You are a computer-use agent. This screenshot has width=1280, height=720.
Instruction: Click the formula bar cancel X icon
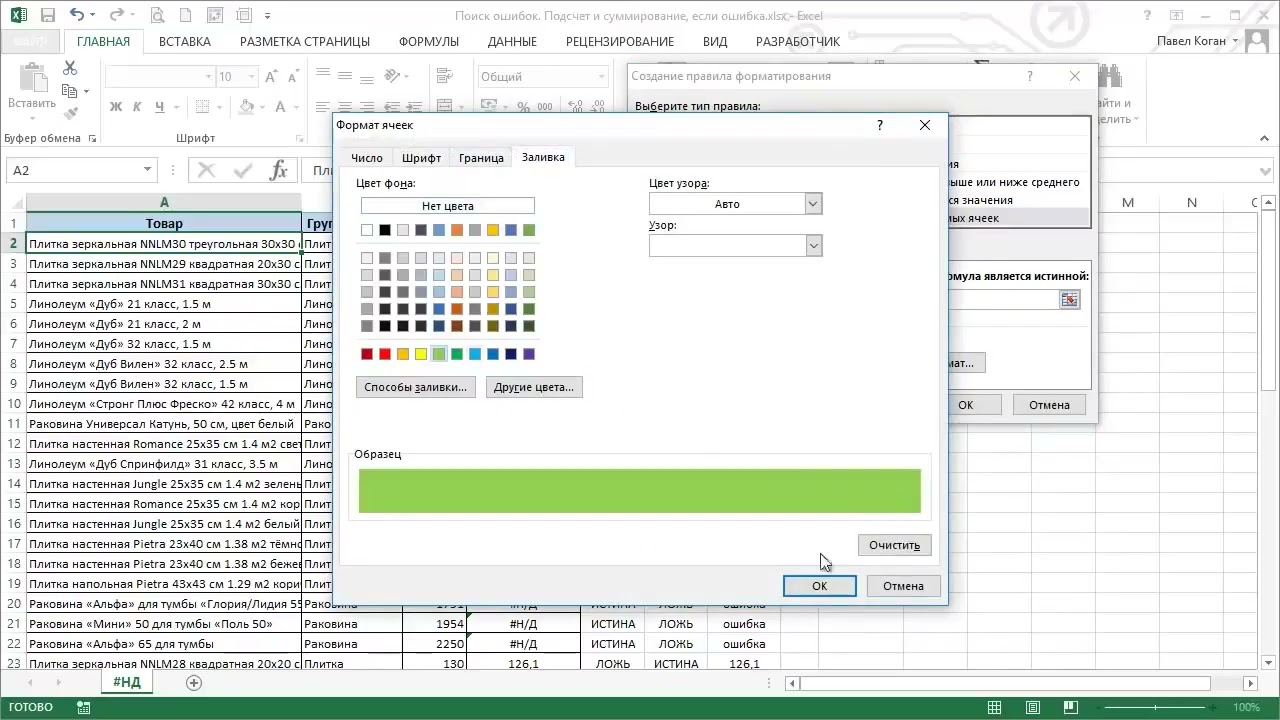tap(206, 171)
